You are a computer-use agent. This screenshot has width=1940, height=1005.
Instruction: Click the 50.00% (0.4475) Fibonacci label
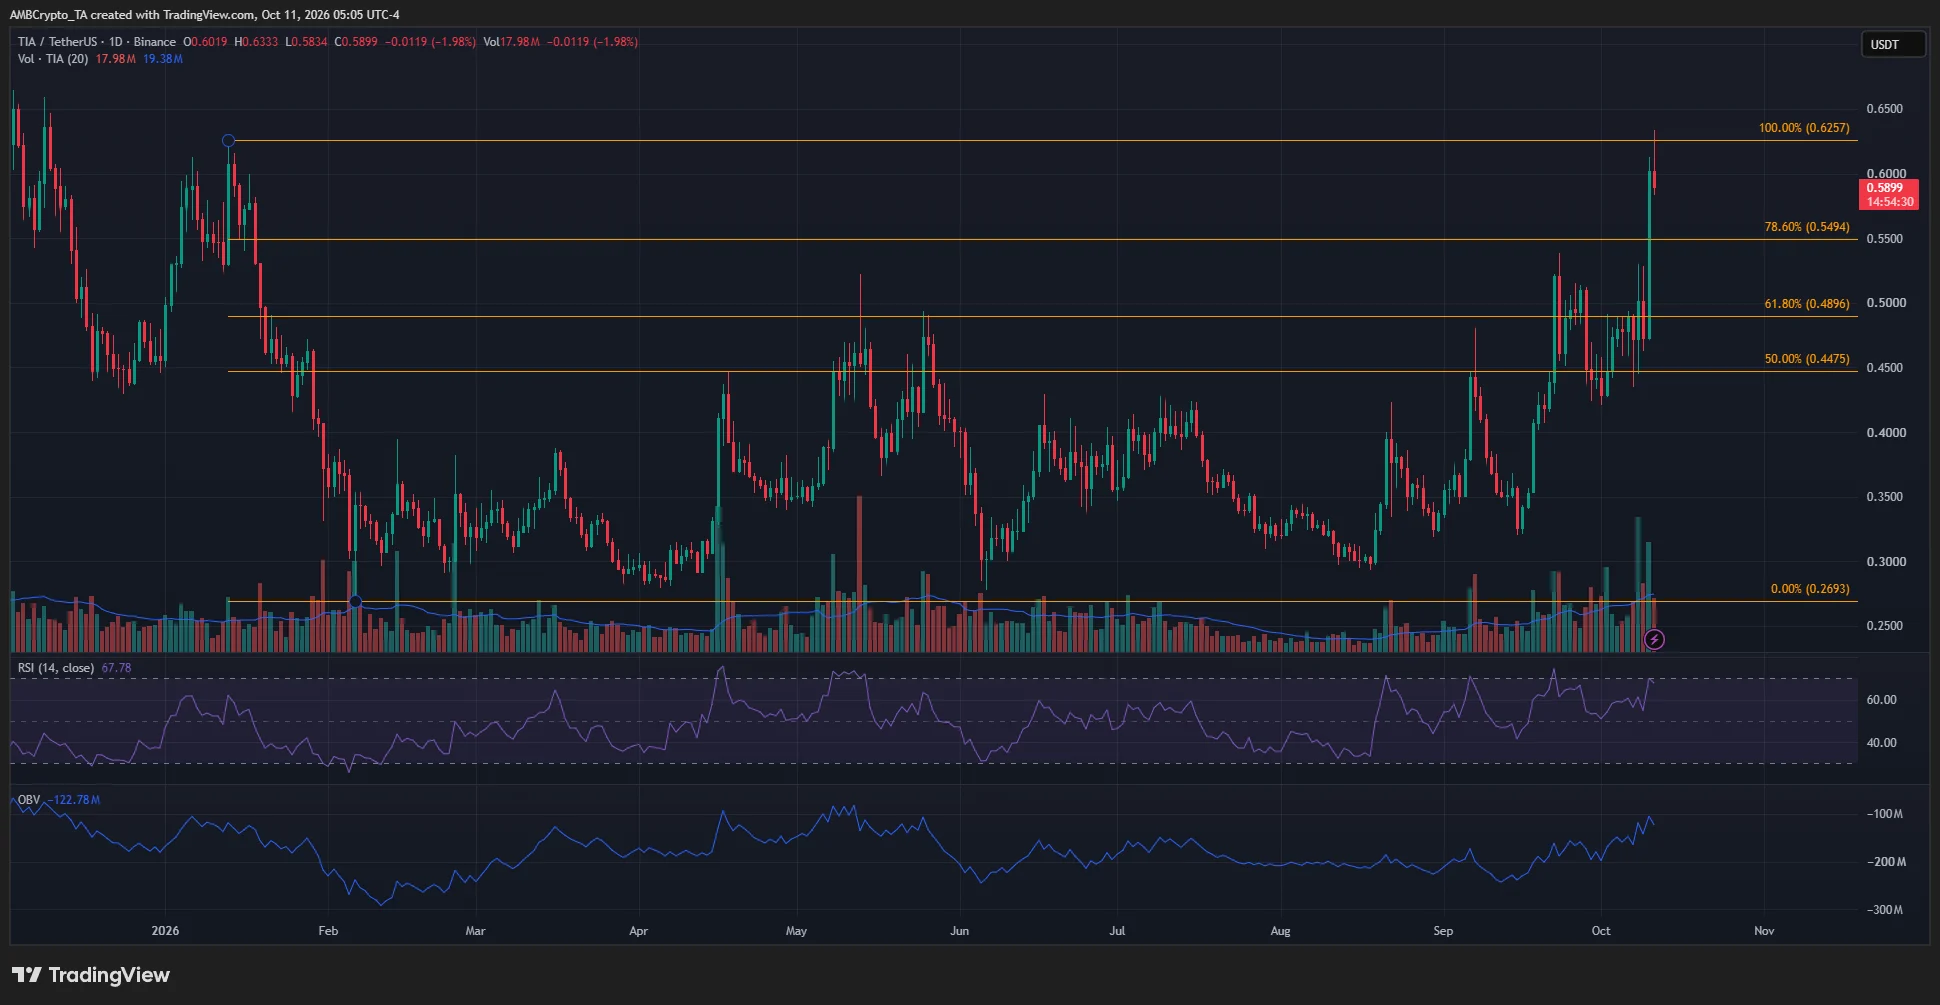tap(1806, 359)
